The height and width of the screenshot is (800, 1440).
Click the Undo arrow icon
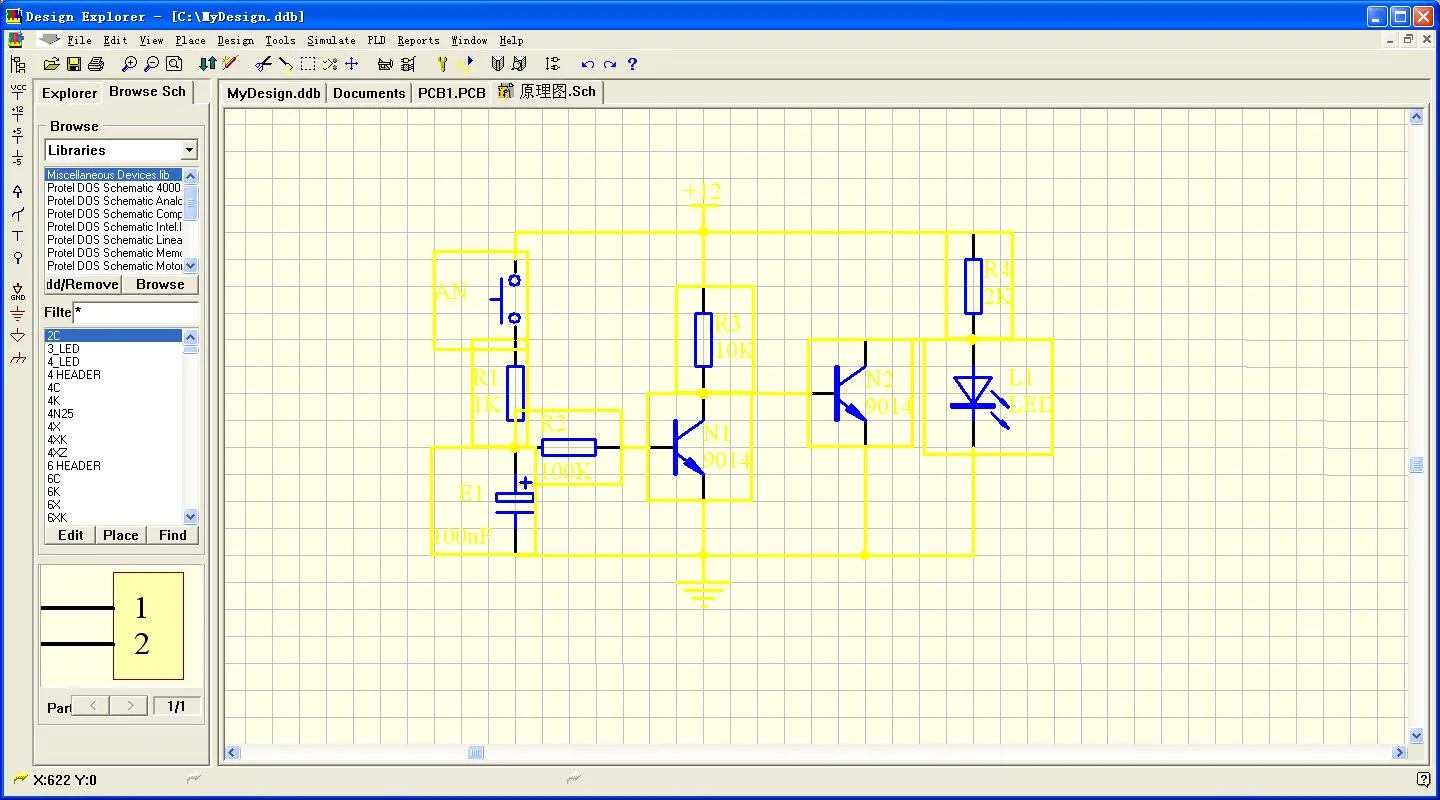point(589,63)
